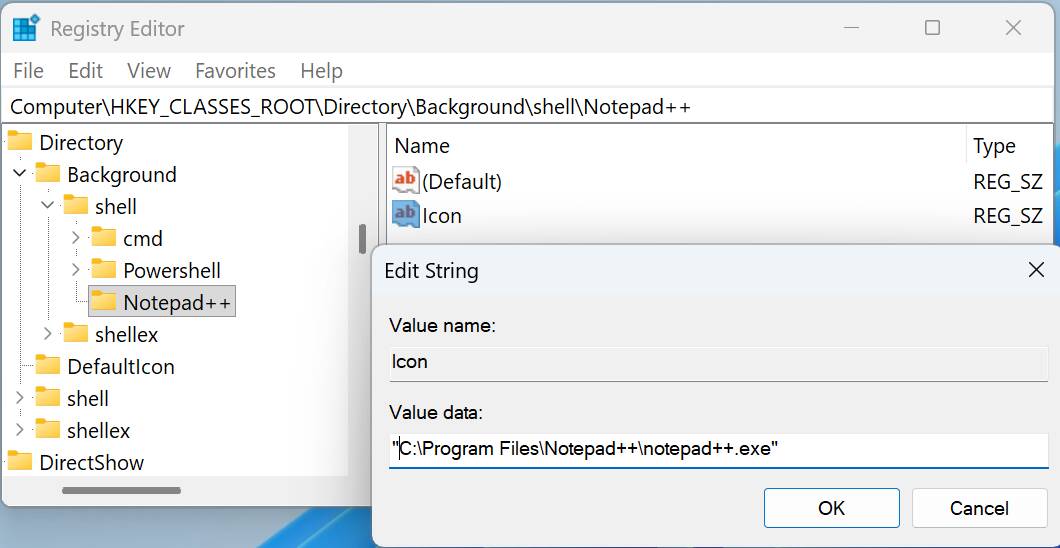Confirm the string edit with OK
1060x548 pixels.
tap(832, 507)
